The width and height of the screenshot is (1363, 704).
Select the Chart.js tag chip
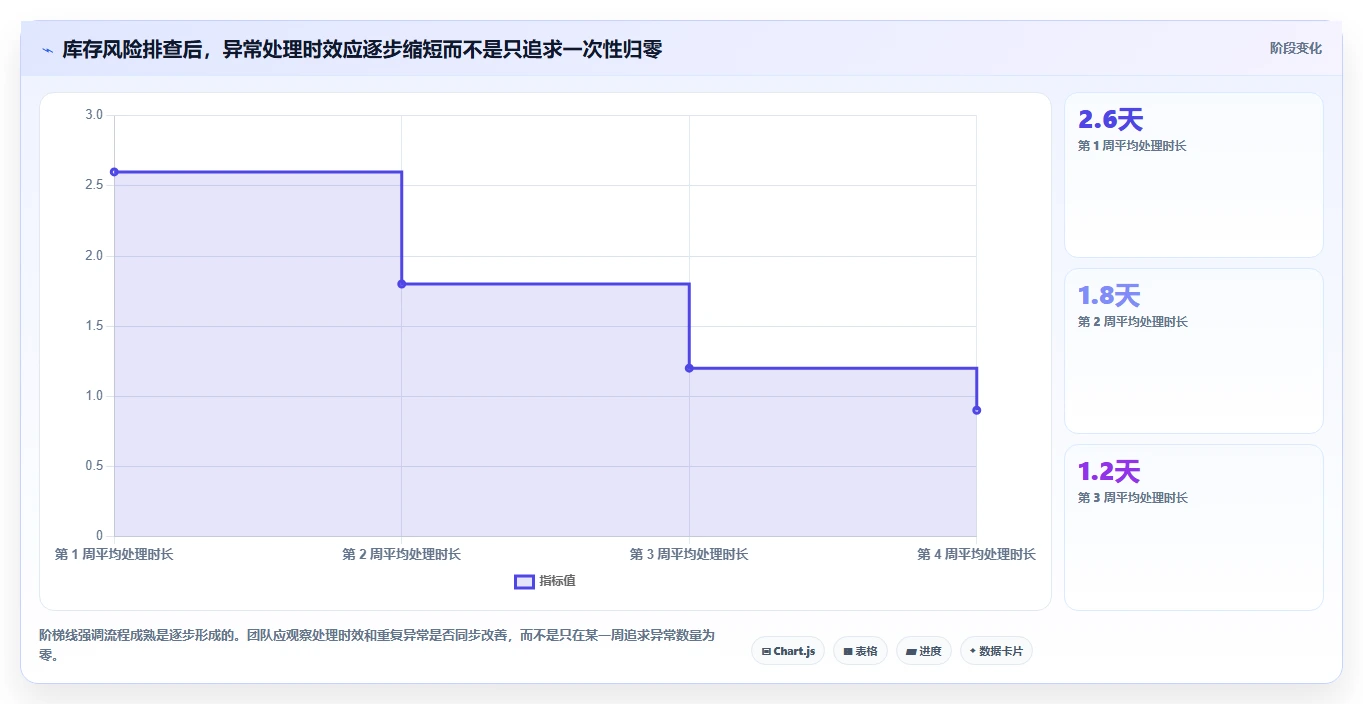click(x=788, y=651)
